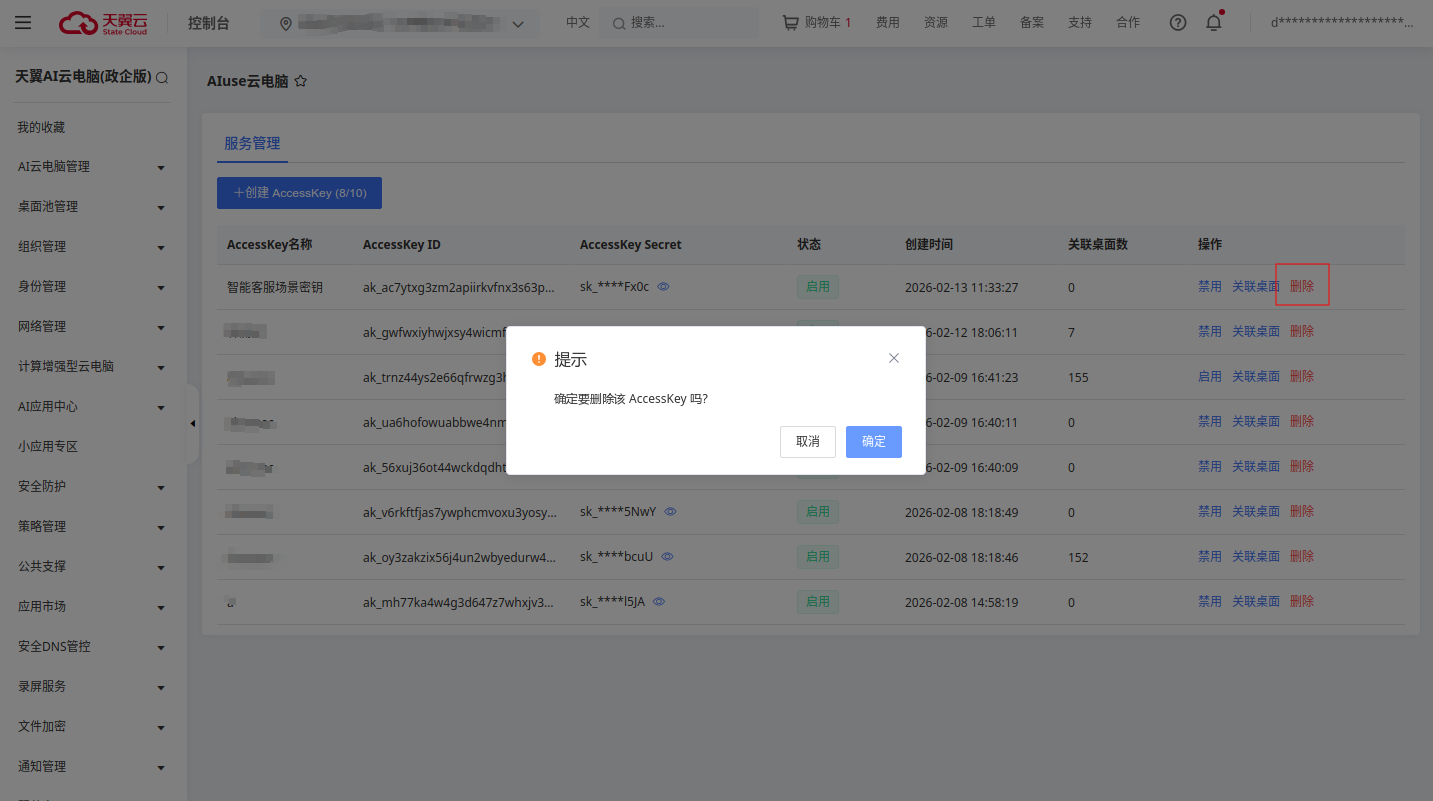Reveal secret for sk_****bcuU
This screenshot has width=1433, height=801.
[x=667, y=557]
